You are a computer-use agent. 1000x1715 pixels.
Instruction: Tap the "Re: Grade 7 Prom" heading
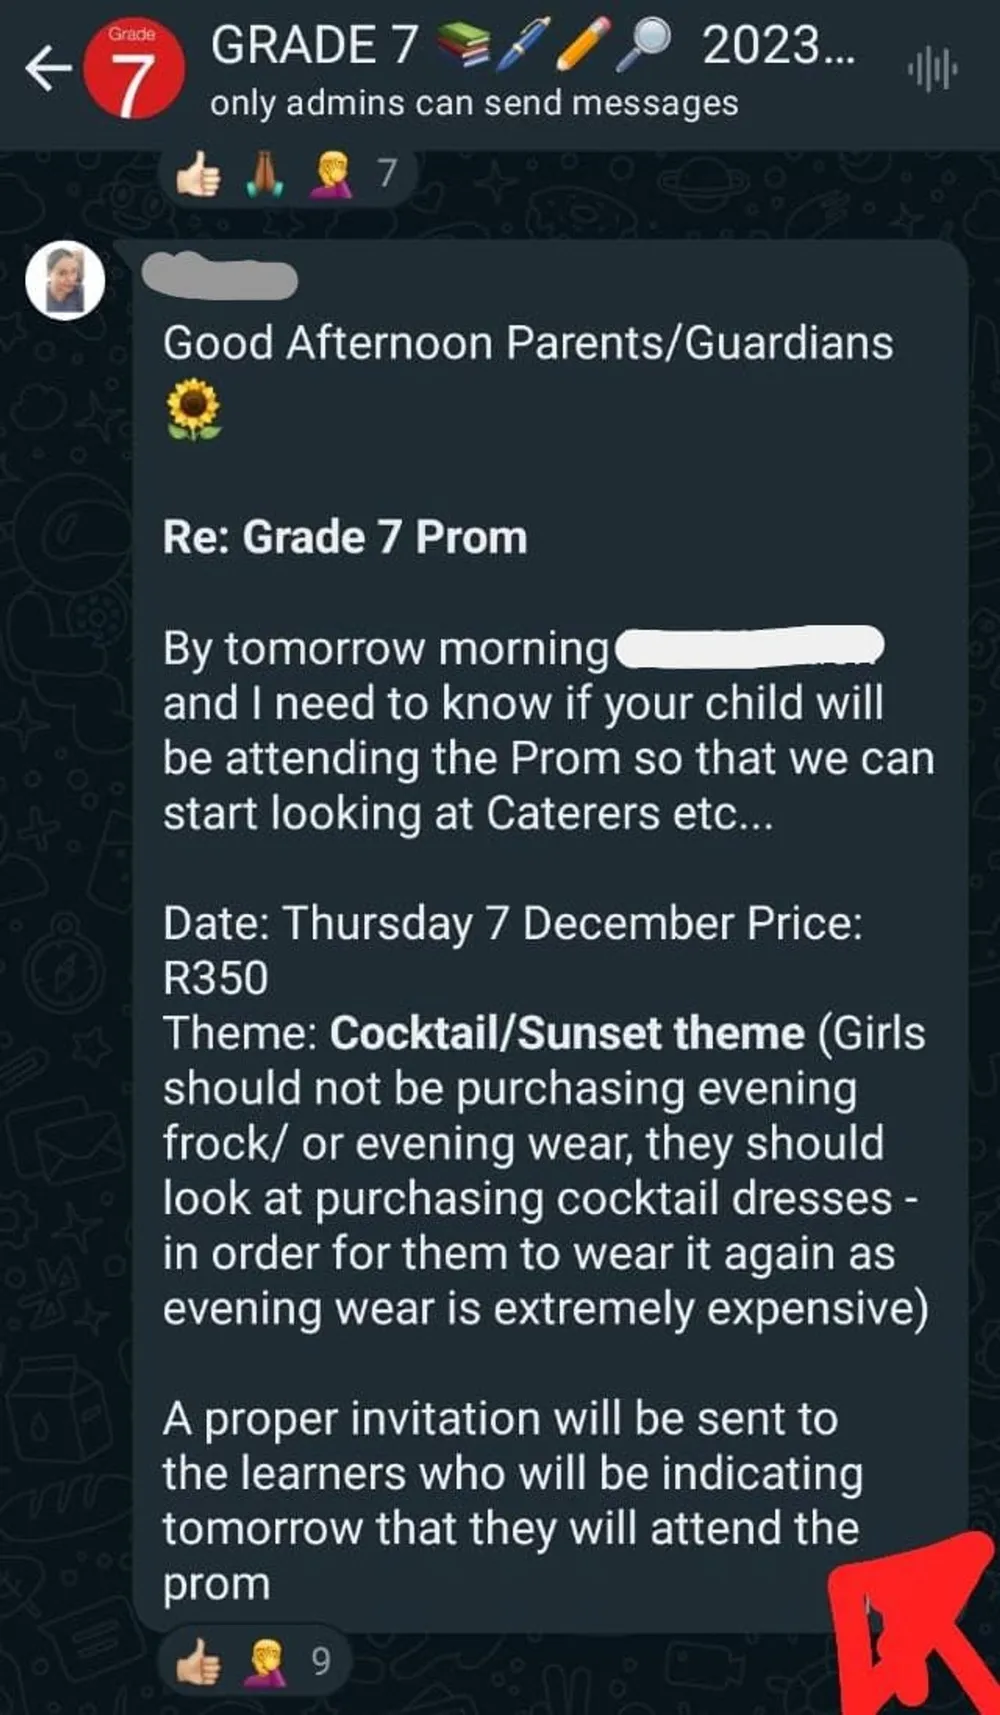click(x=345, y=537)
